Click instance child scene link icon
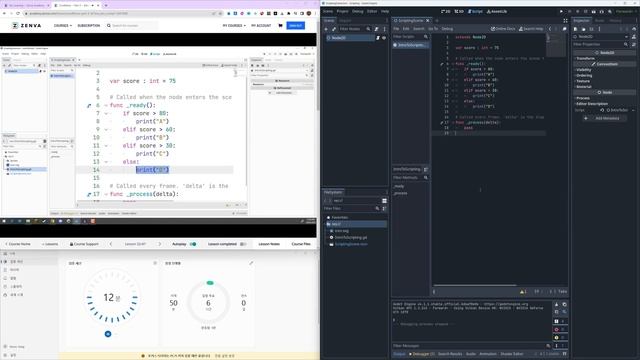640x360 pixels. (334, 29)
